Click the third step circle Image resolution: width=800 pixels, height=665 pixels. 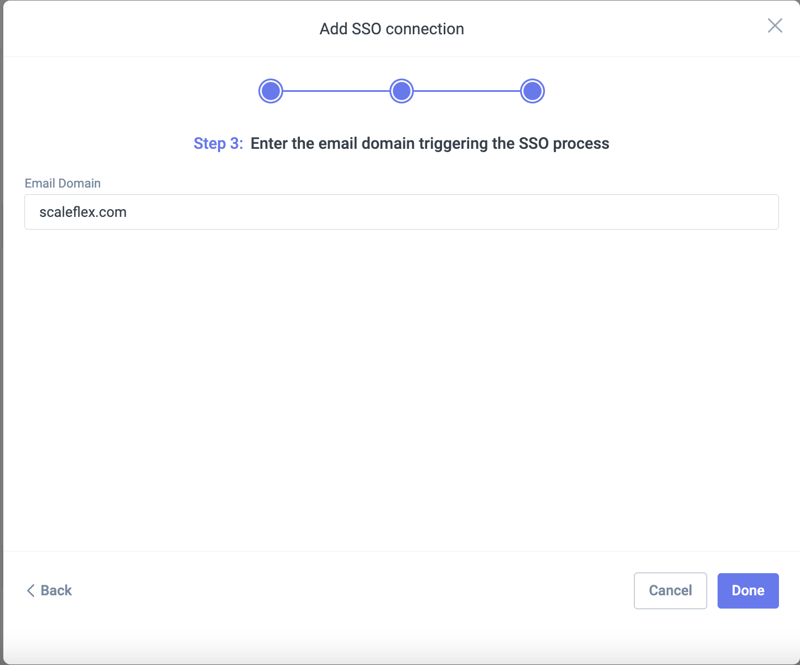[532, 91]
